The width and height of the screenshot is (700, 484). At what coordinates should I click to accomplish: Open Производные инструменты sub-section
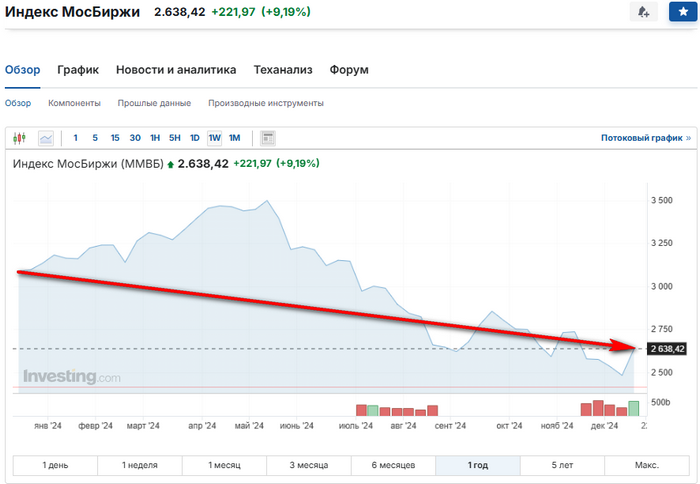click(x=265, y=103)
